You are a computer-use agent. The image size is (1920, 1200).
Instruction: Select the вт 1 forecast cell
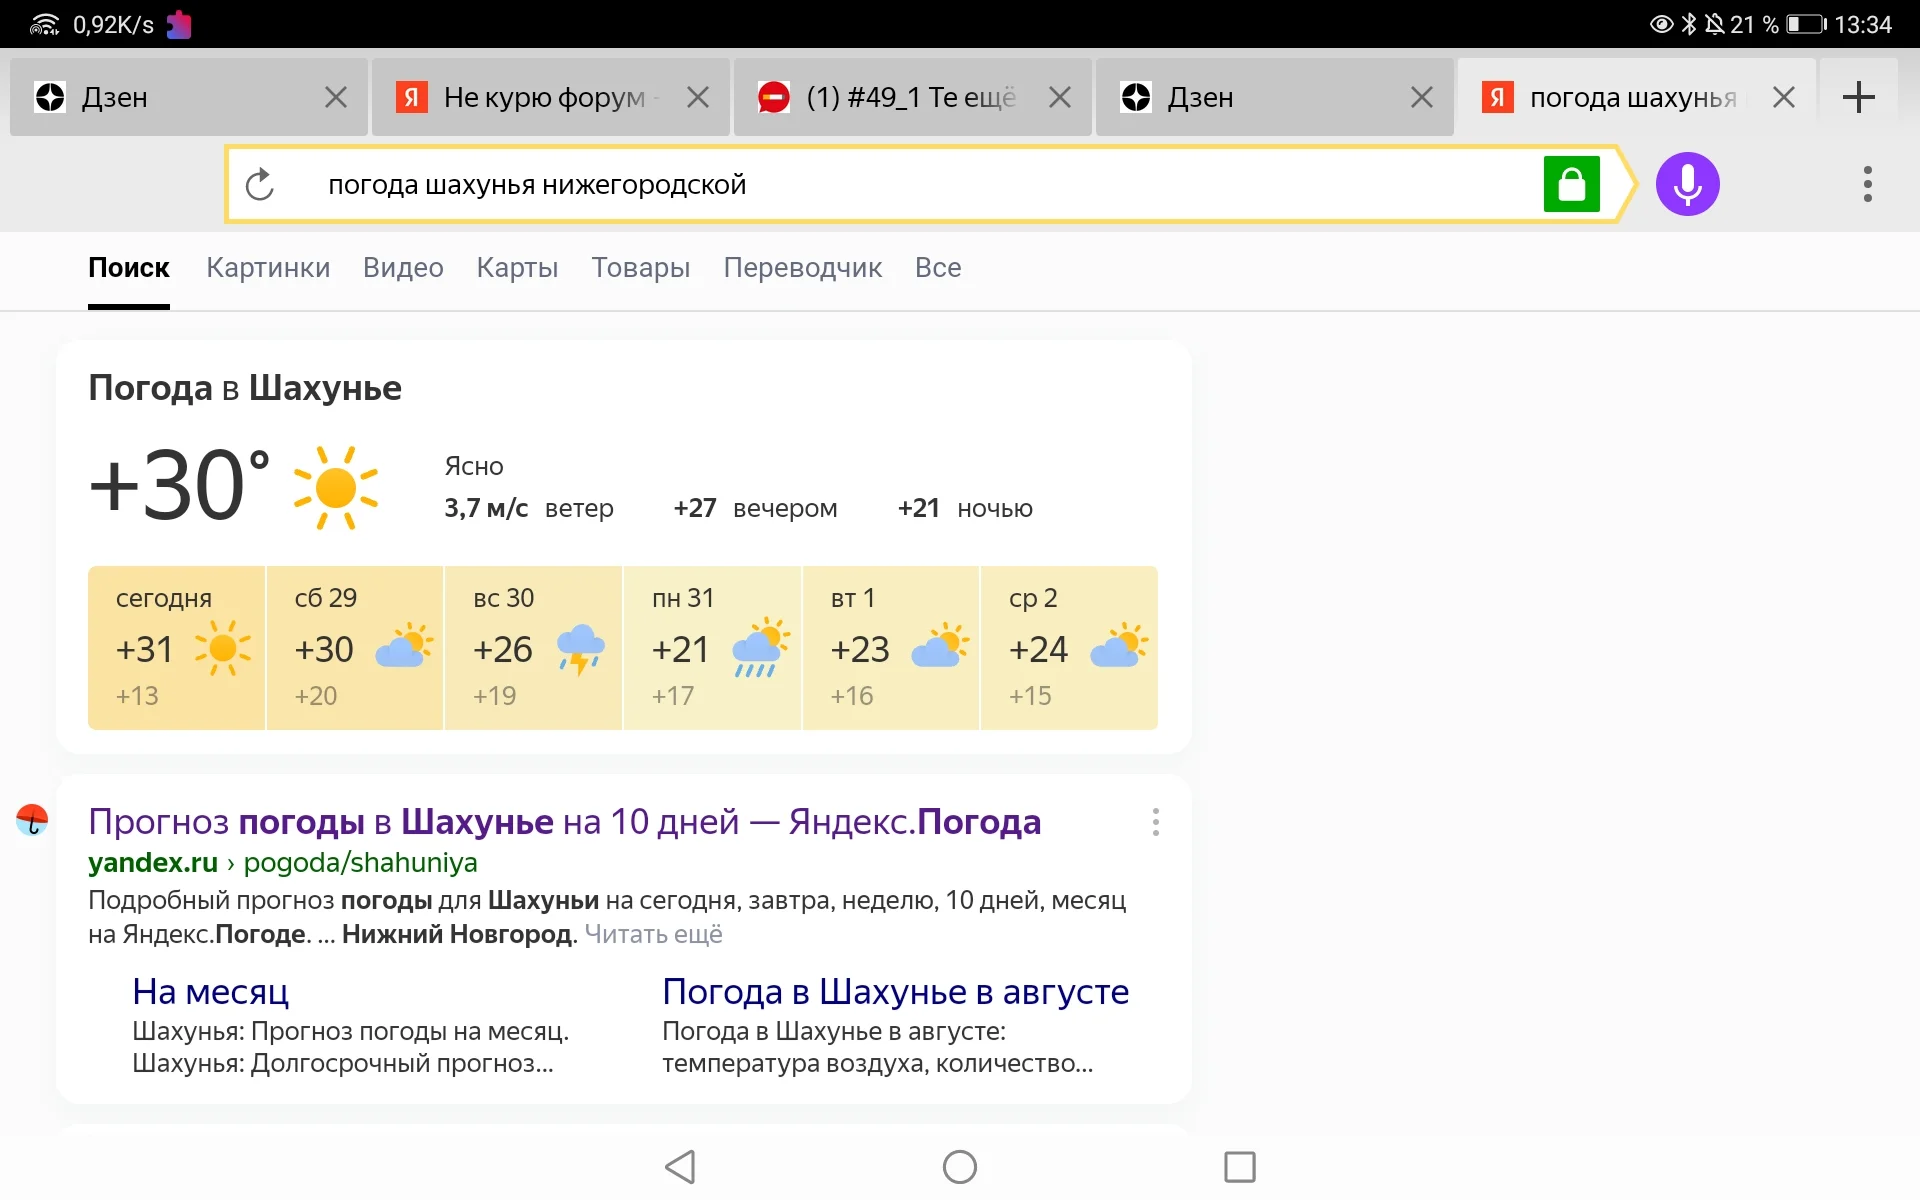891,648
